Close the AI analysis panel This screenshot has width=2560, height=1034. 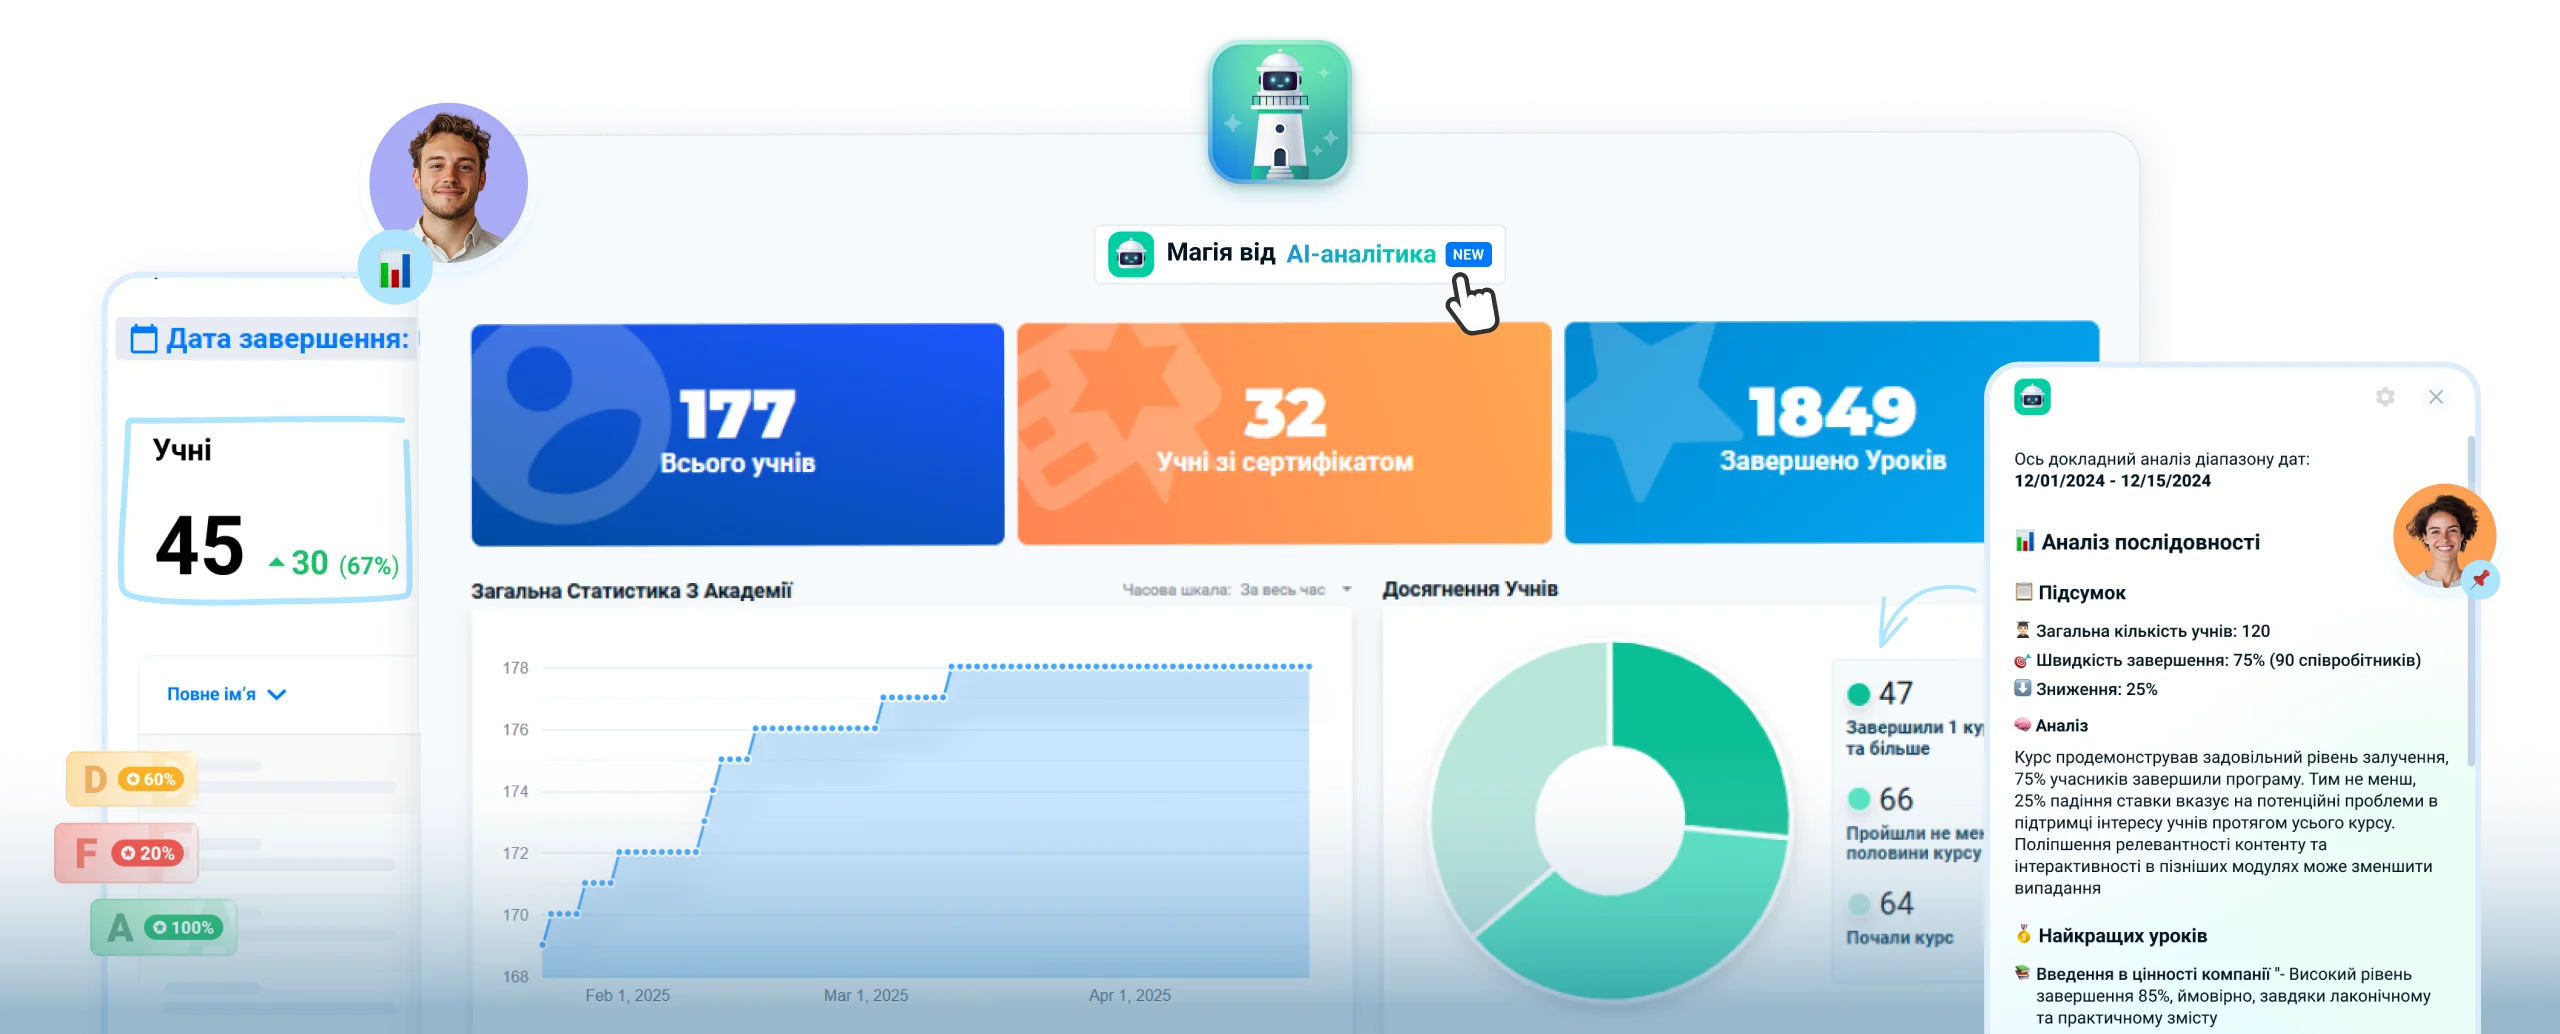click(2436, 397)
